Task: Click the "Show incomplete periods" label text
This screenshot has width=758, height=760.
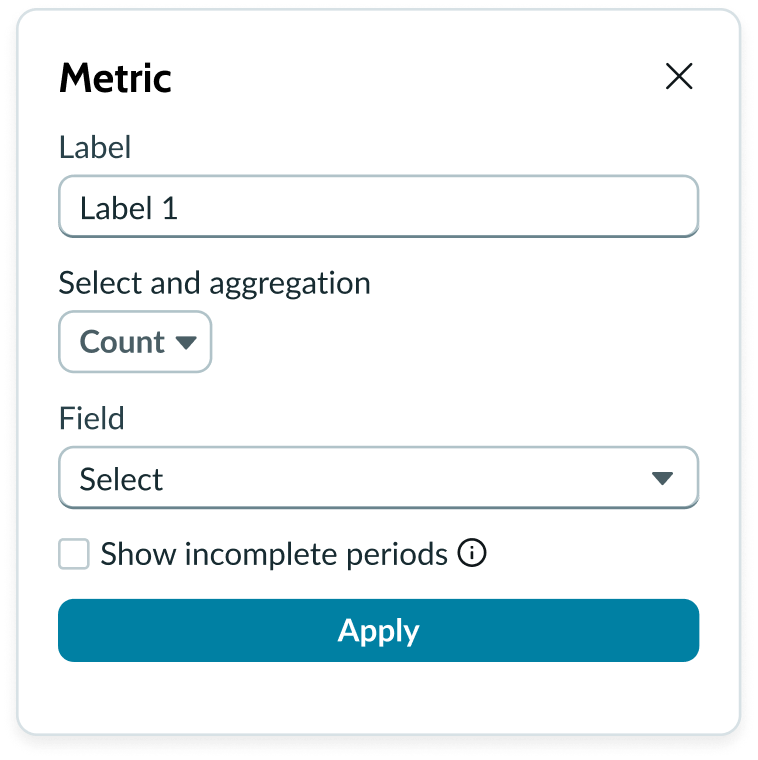Action: click(x=274, y=554)
